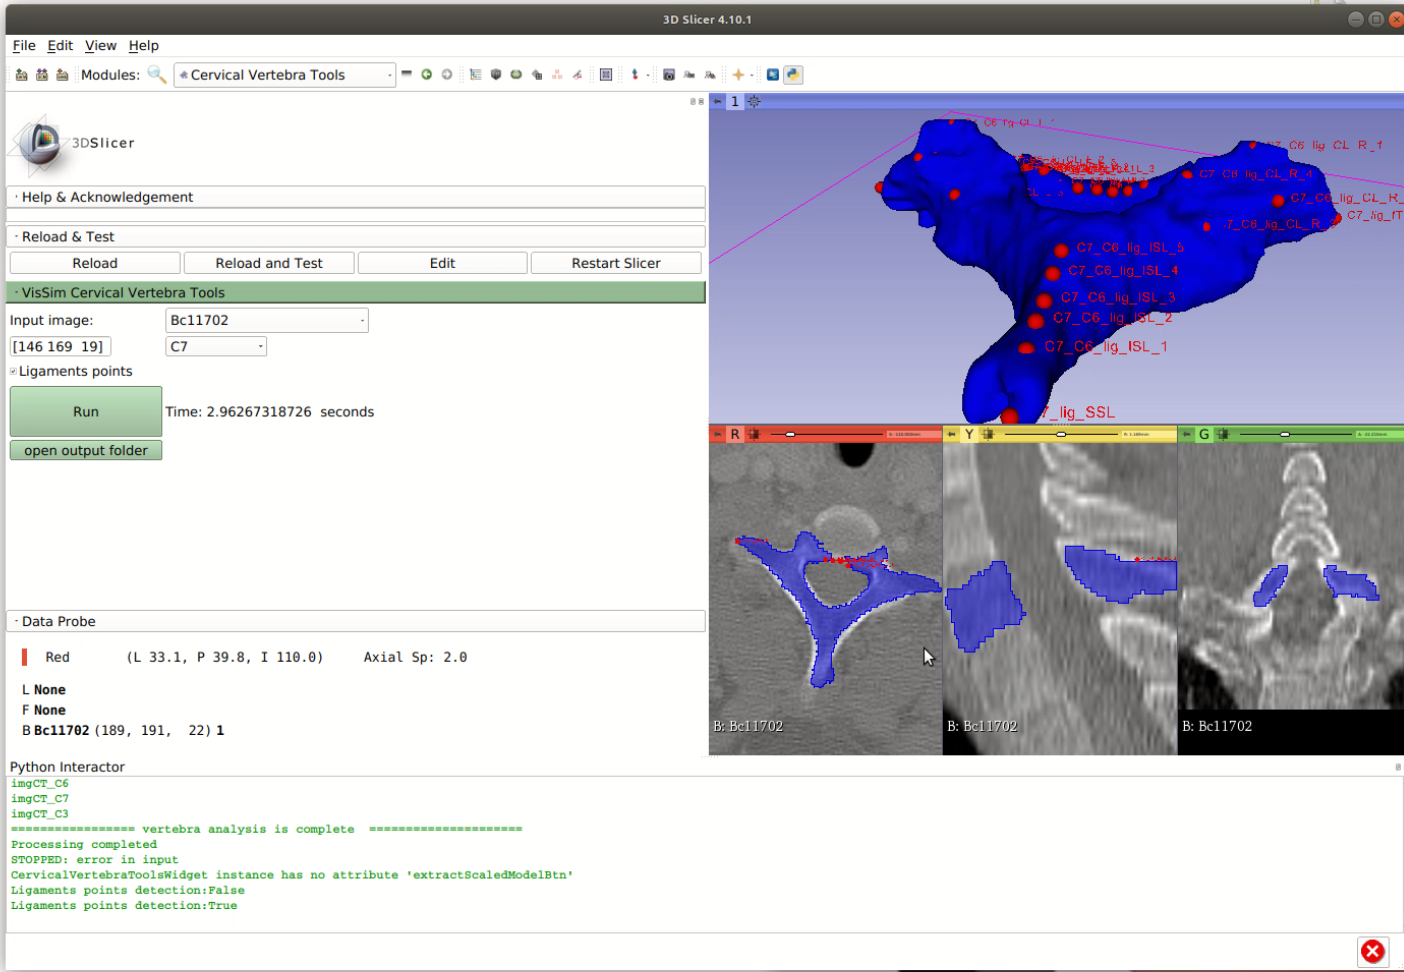Viewport: 1404px width, 972px height.
Task: Open the Modules dropdown selector
Action: point(284,75)
